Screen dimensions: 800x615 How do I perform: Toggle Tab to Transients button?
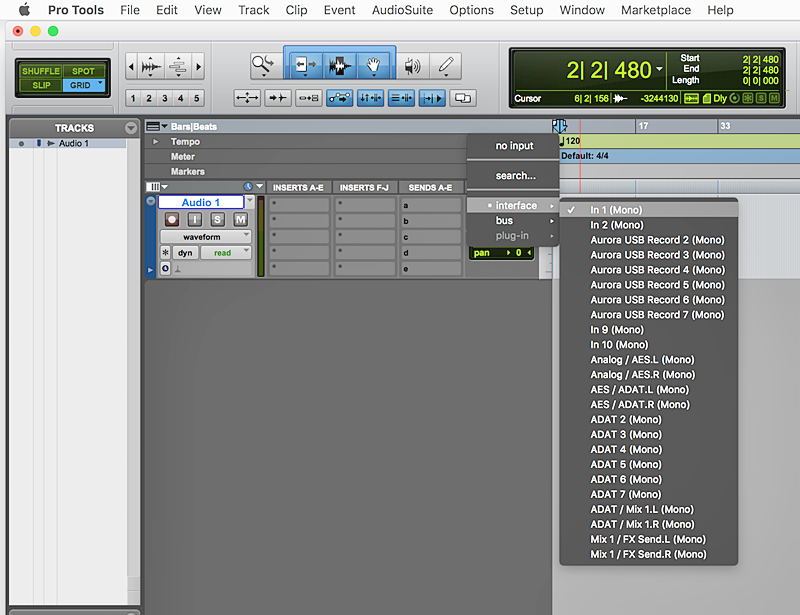point(278,97)
